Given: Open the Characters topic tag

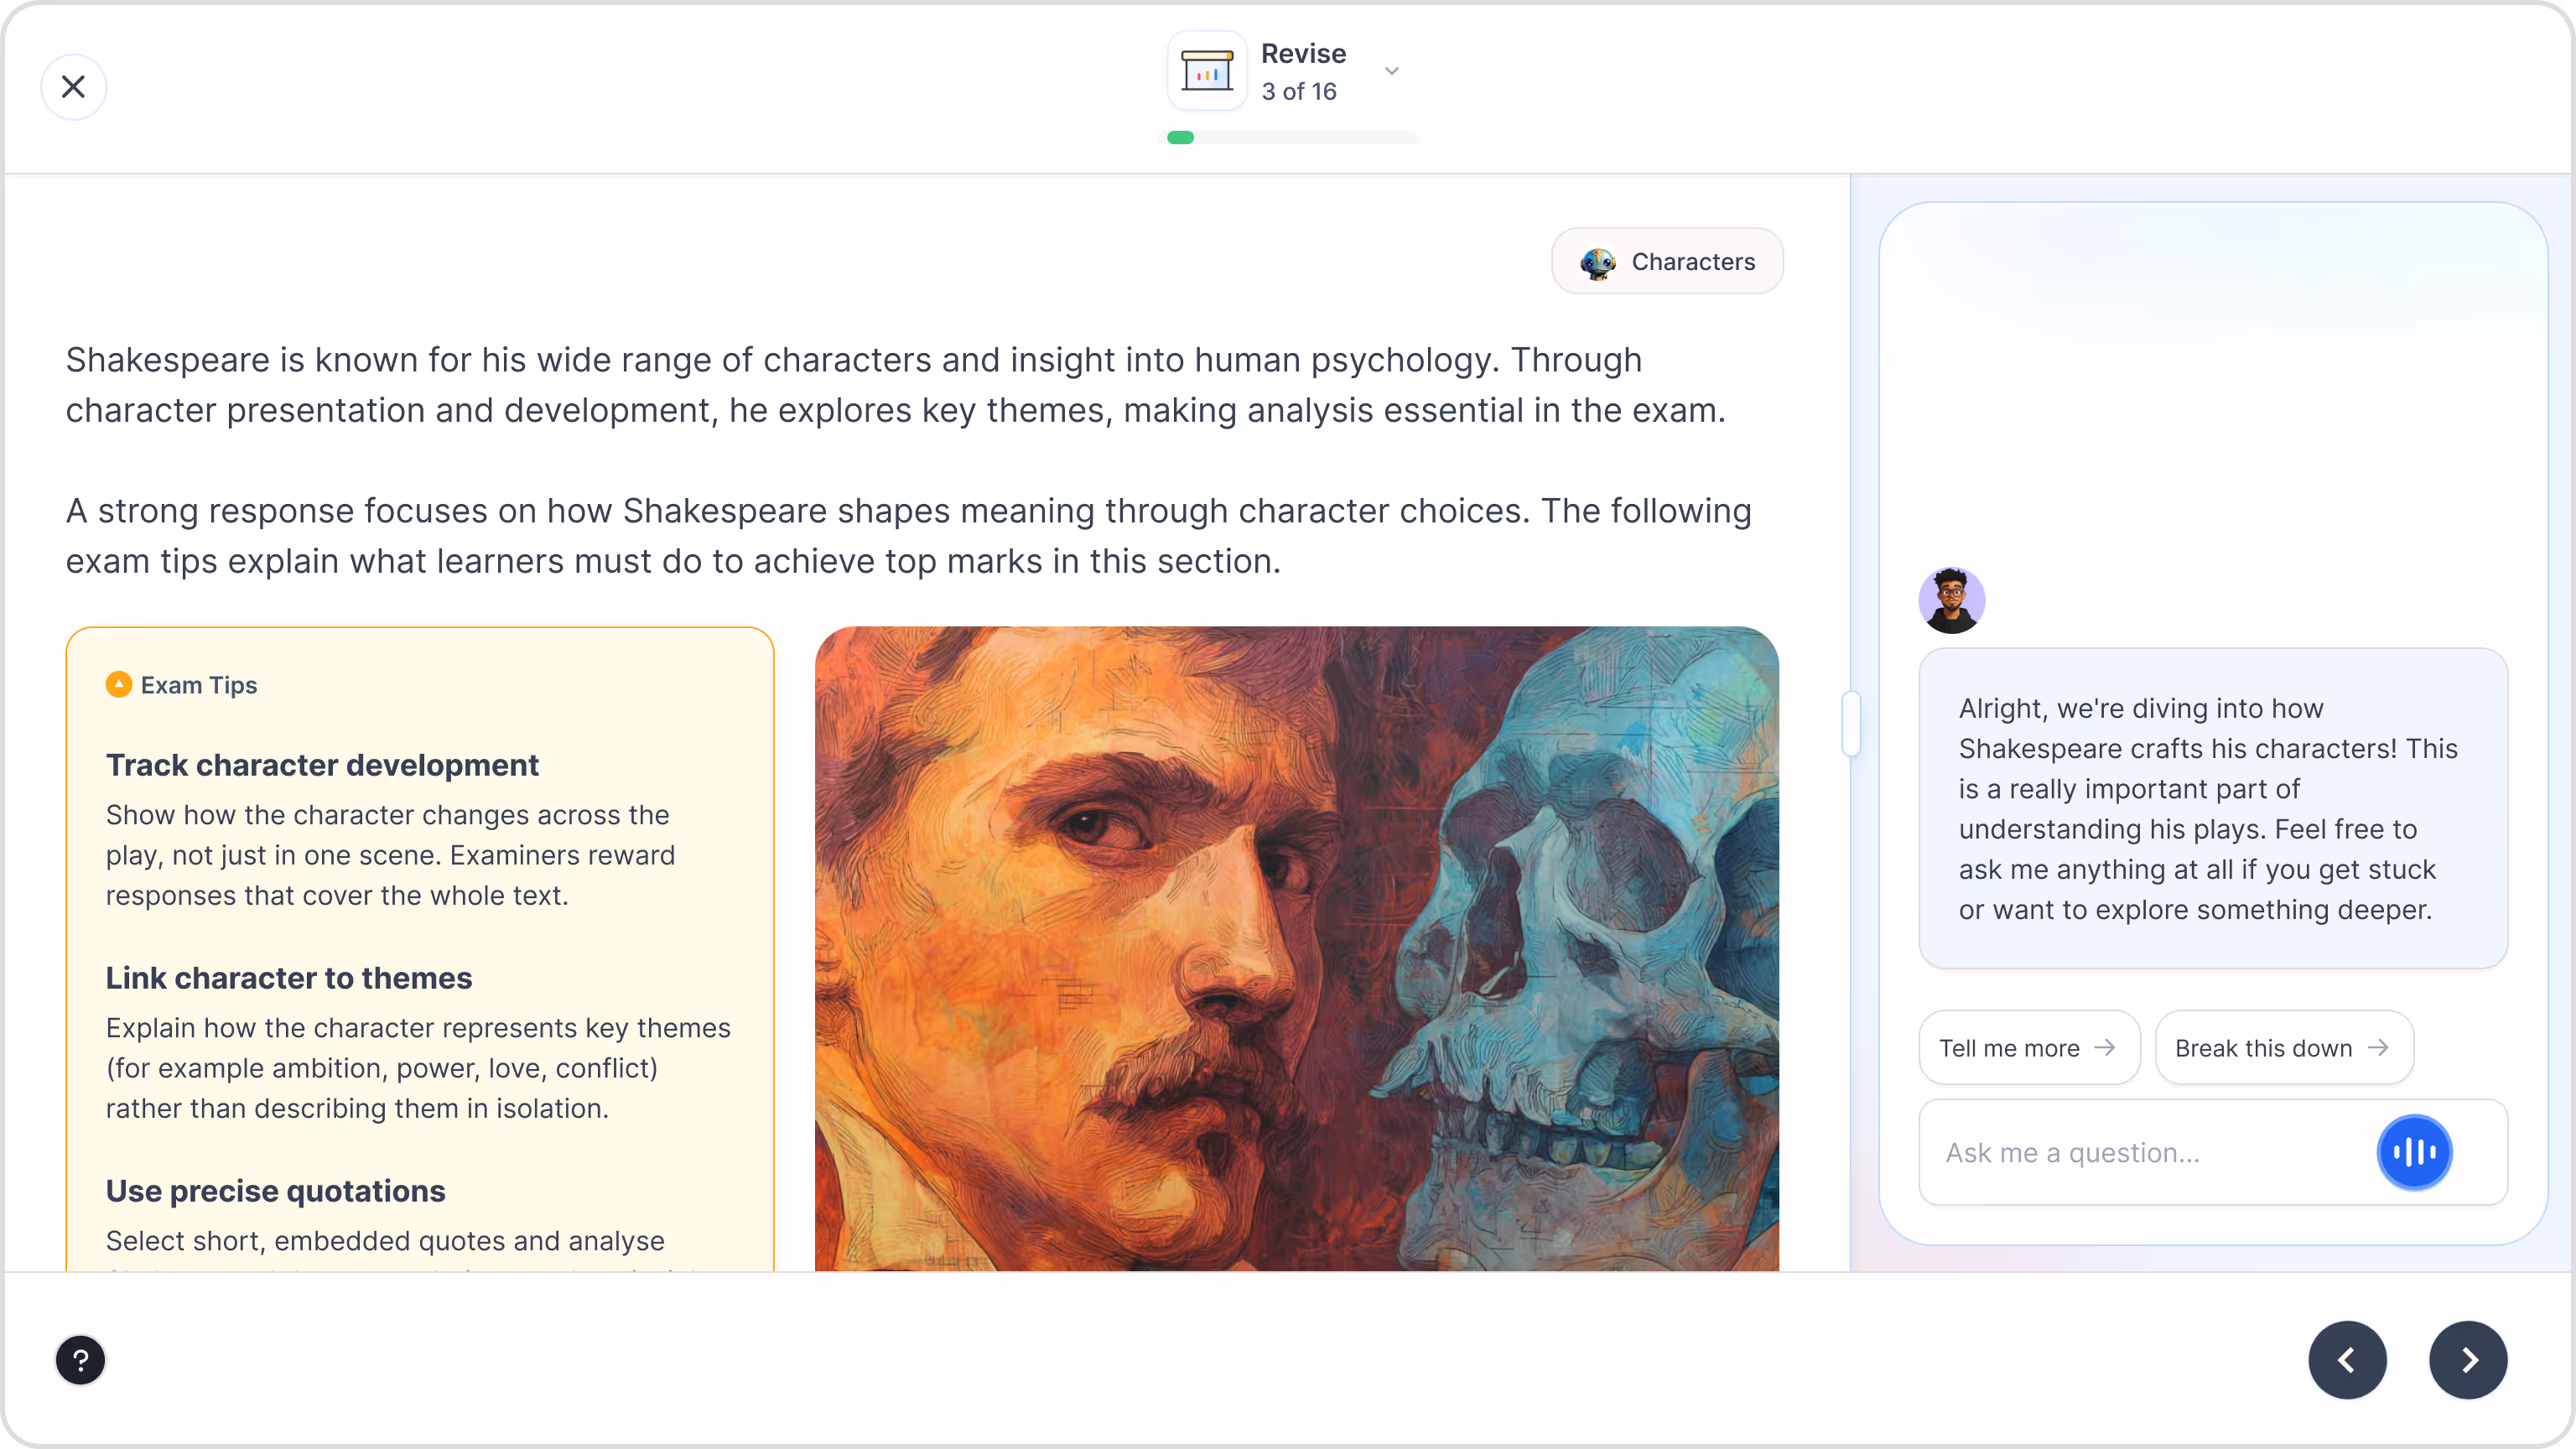Looking at the screenshot, I should (1667, 261).
